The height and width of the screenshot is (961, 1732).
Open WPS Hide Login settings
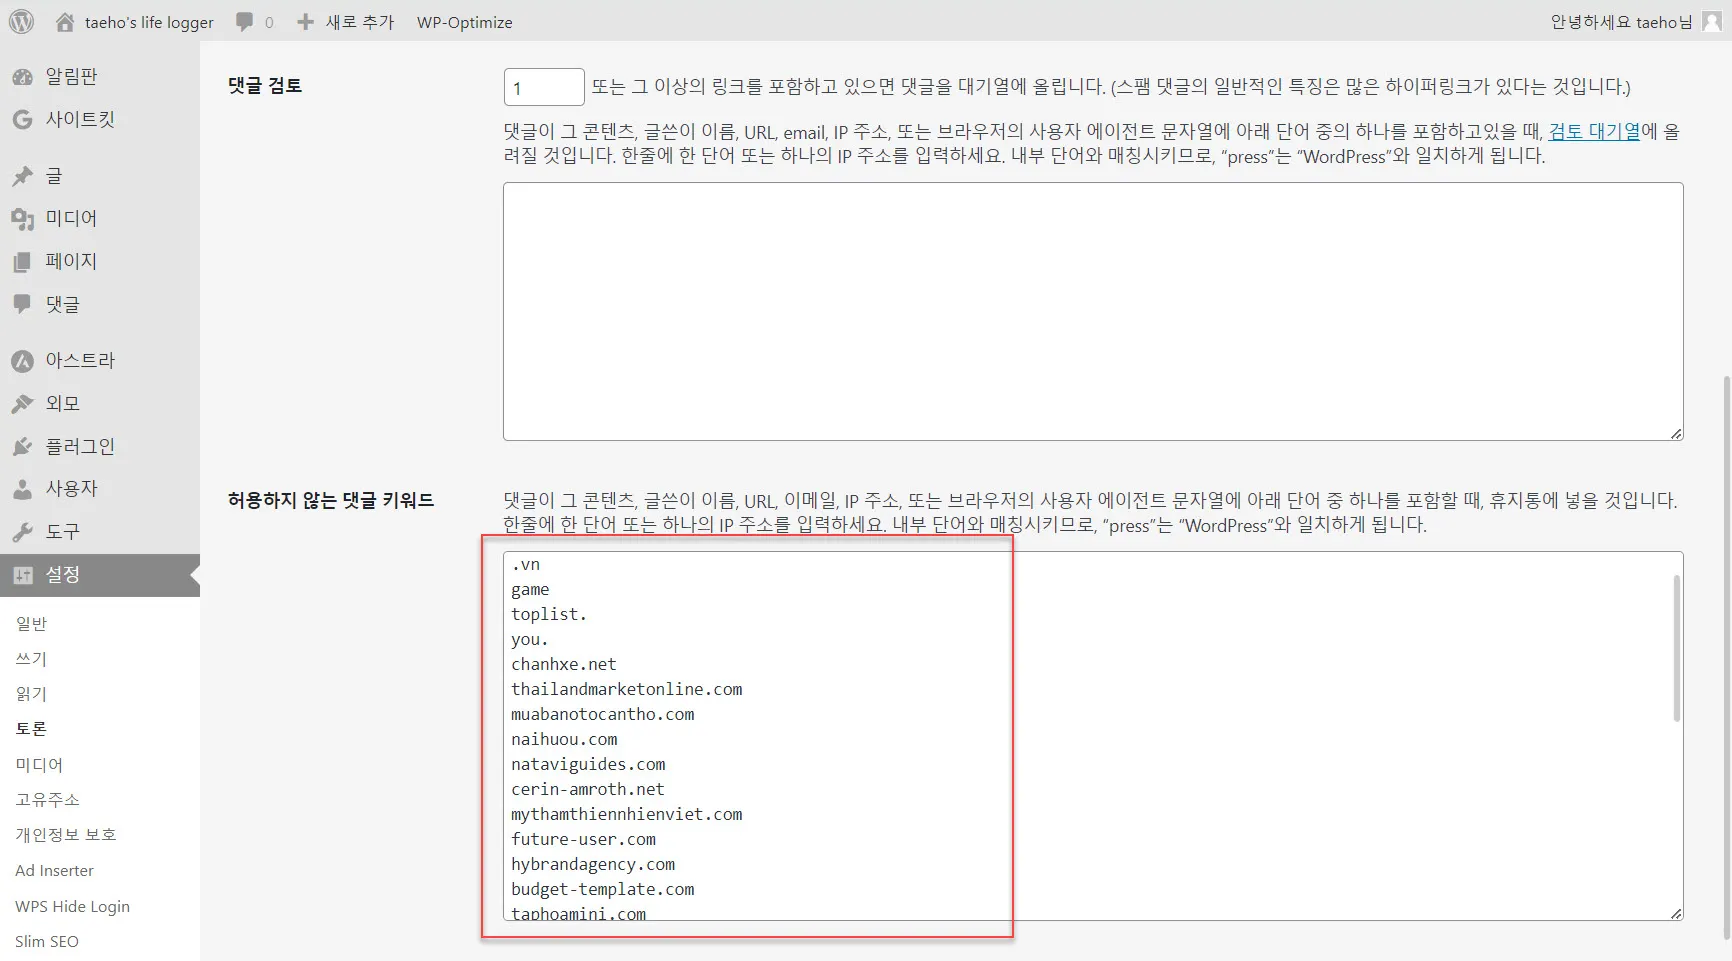[x=72, y=907]
